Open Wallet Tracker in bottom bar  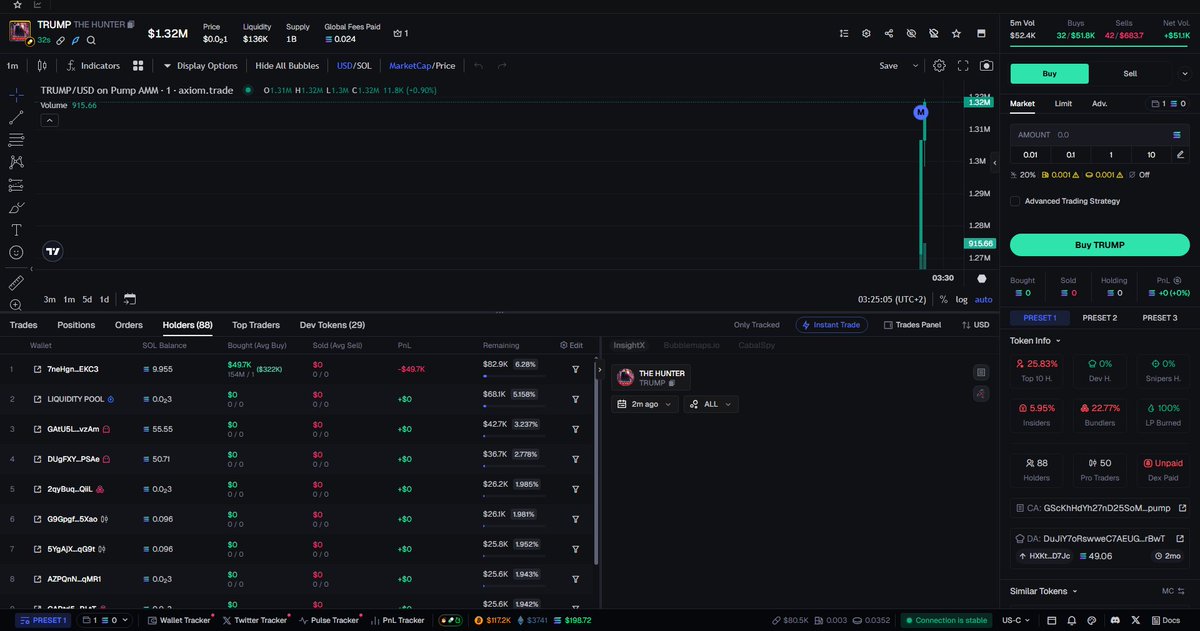pyautogui.click(x=178, y=620)
